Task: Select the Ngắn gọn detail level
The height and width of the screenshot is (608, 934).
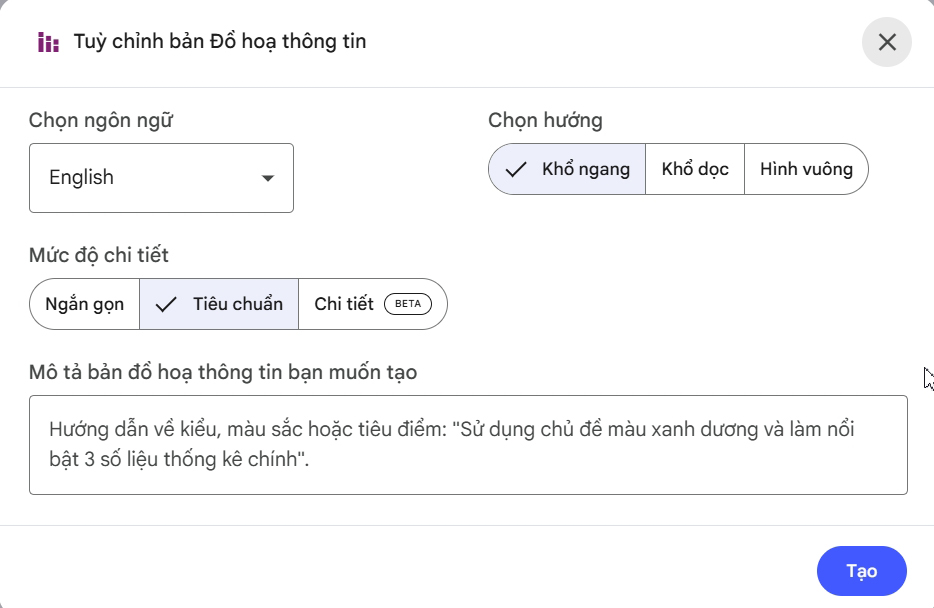Action: [84, 304]
